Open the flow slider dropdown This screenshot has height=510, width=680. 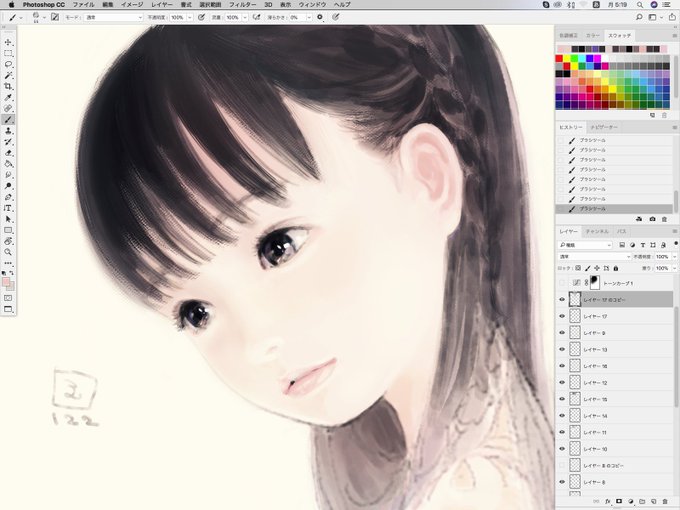(x=245, y=17)
